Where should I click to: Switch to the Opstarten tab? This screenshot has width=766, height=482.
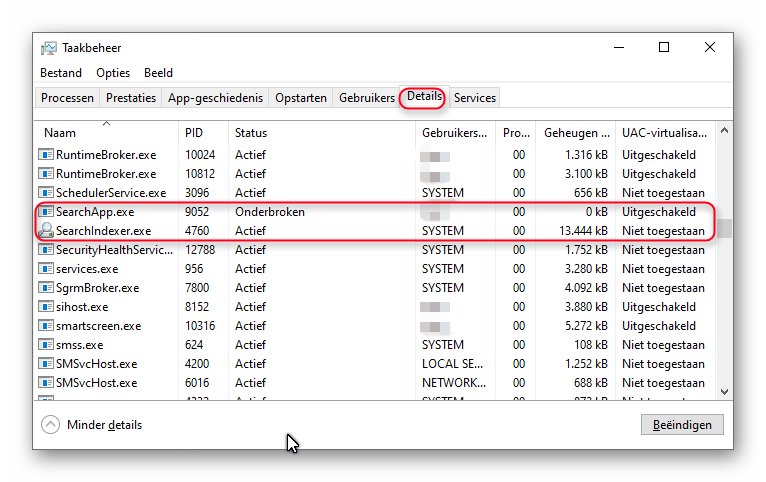pyautogui.click(x=301, y=98)
